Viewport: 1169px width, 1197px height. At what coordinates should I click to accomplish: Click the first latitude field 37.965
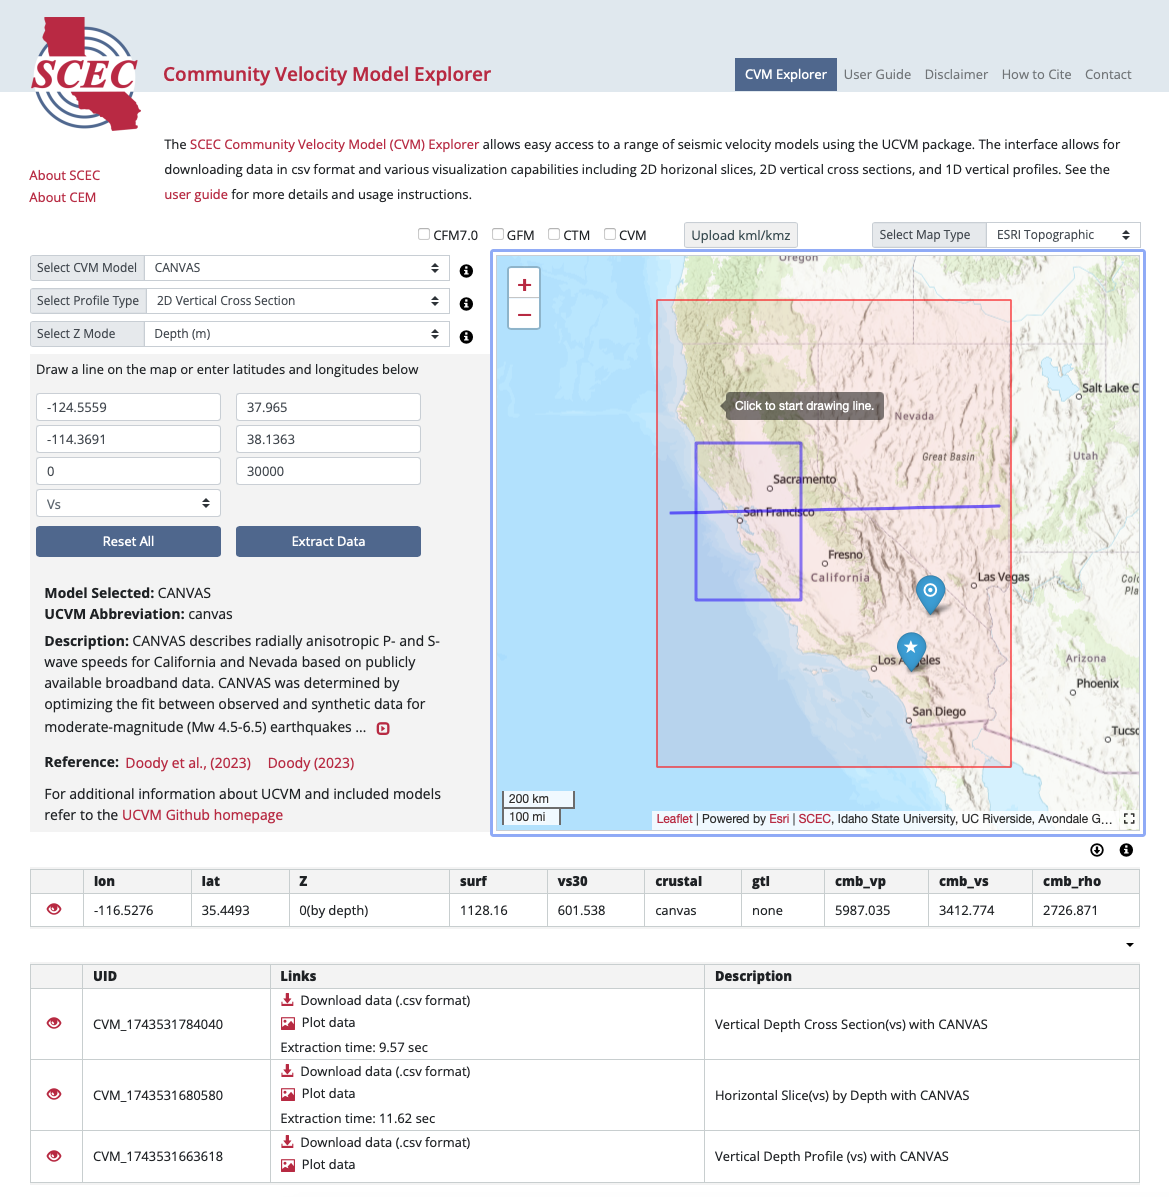point(328,407)
